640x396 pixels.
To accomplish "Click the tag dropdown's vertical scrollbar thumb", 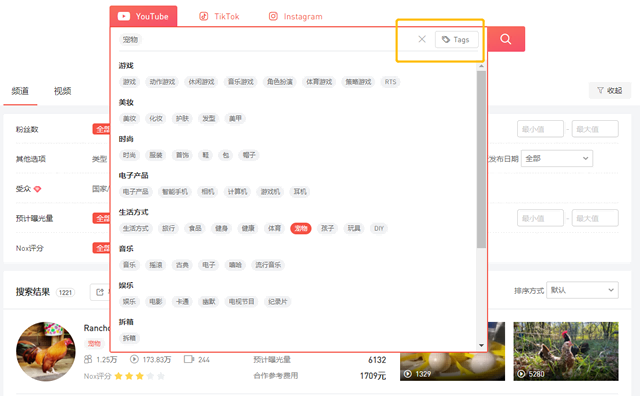I will click(481, 159).
